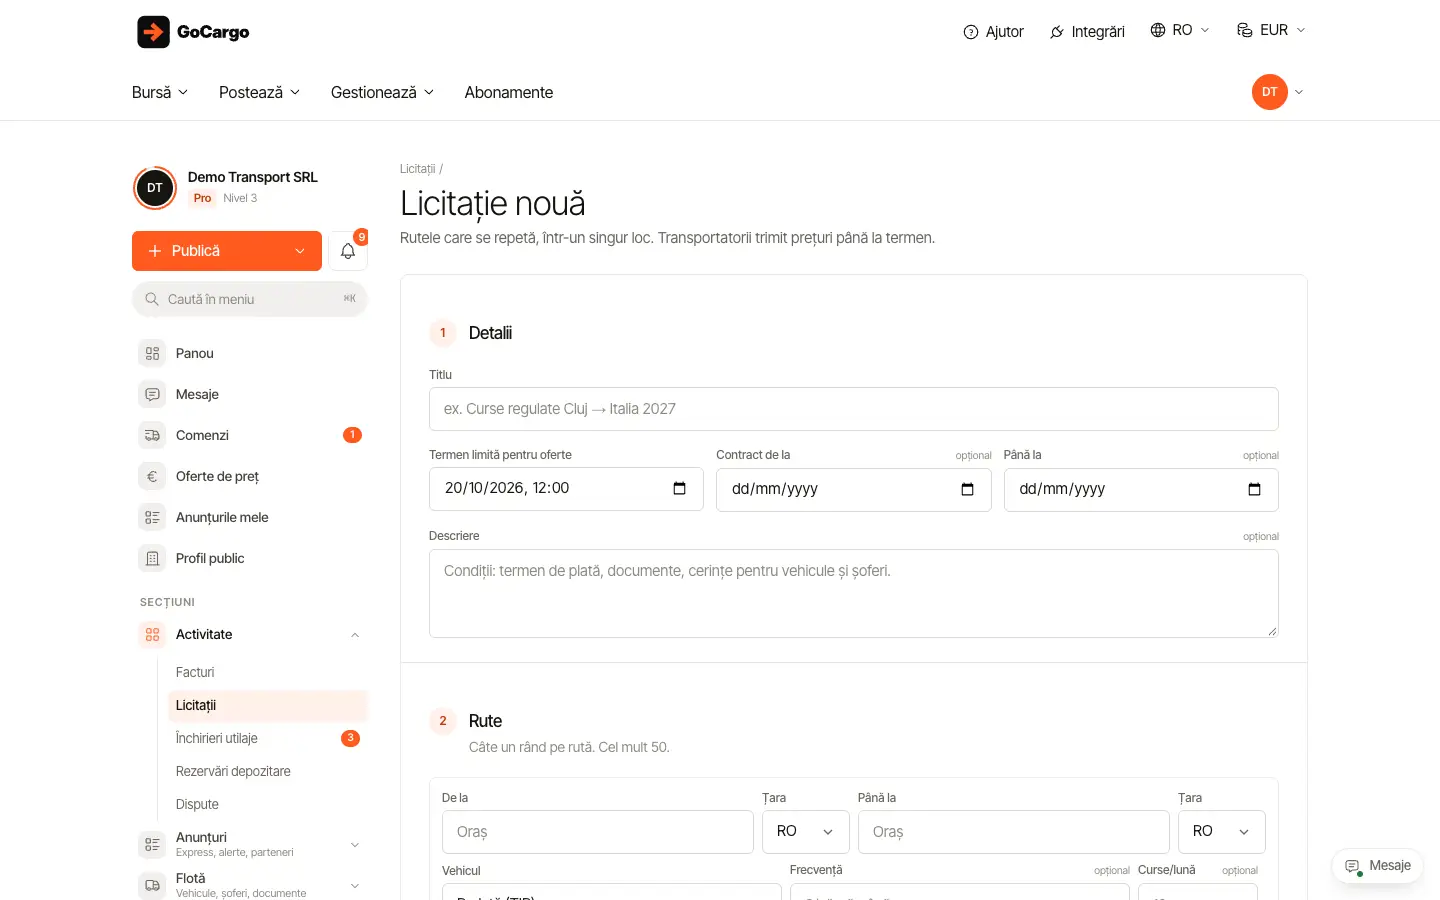The image size is (1440, 900).
Task: Select Licitații submenu item
Action: click(268, 705)
